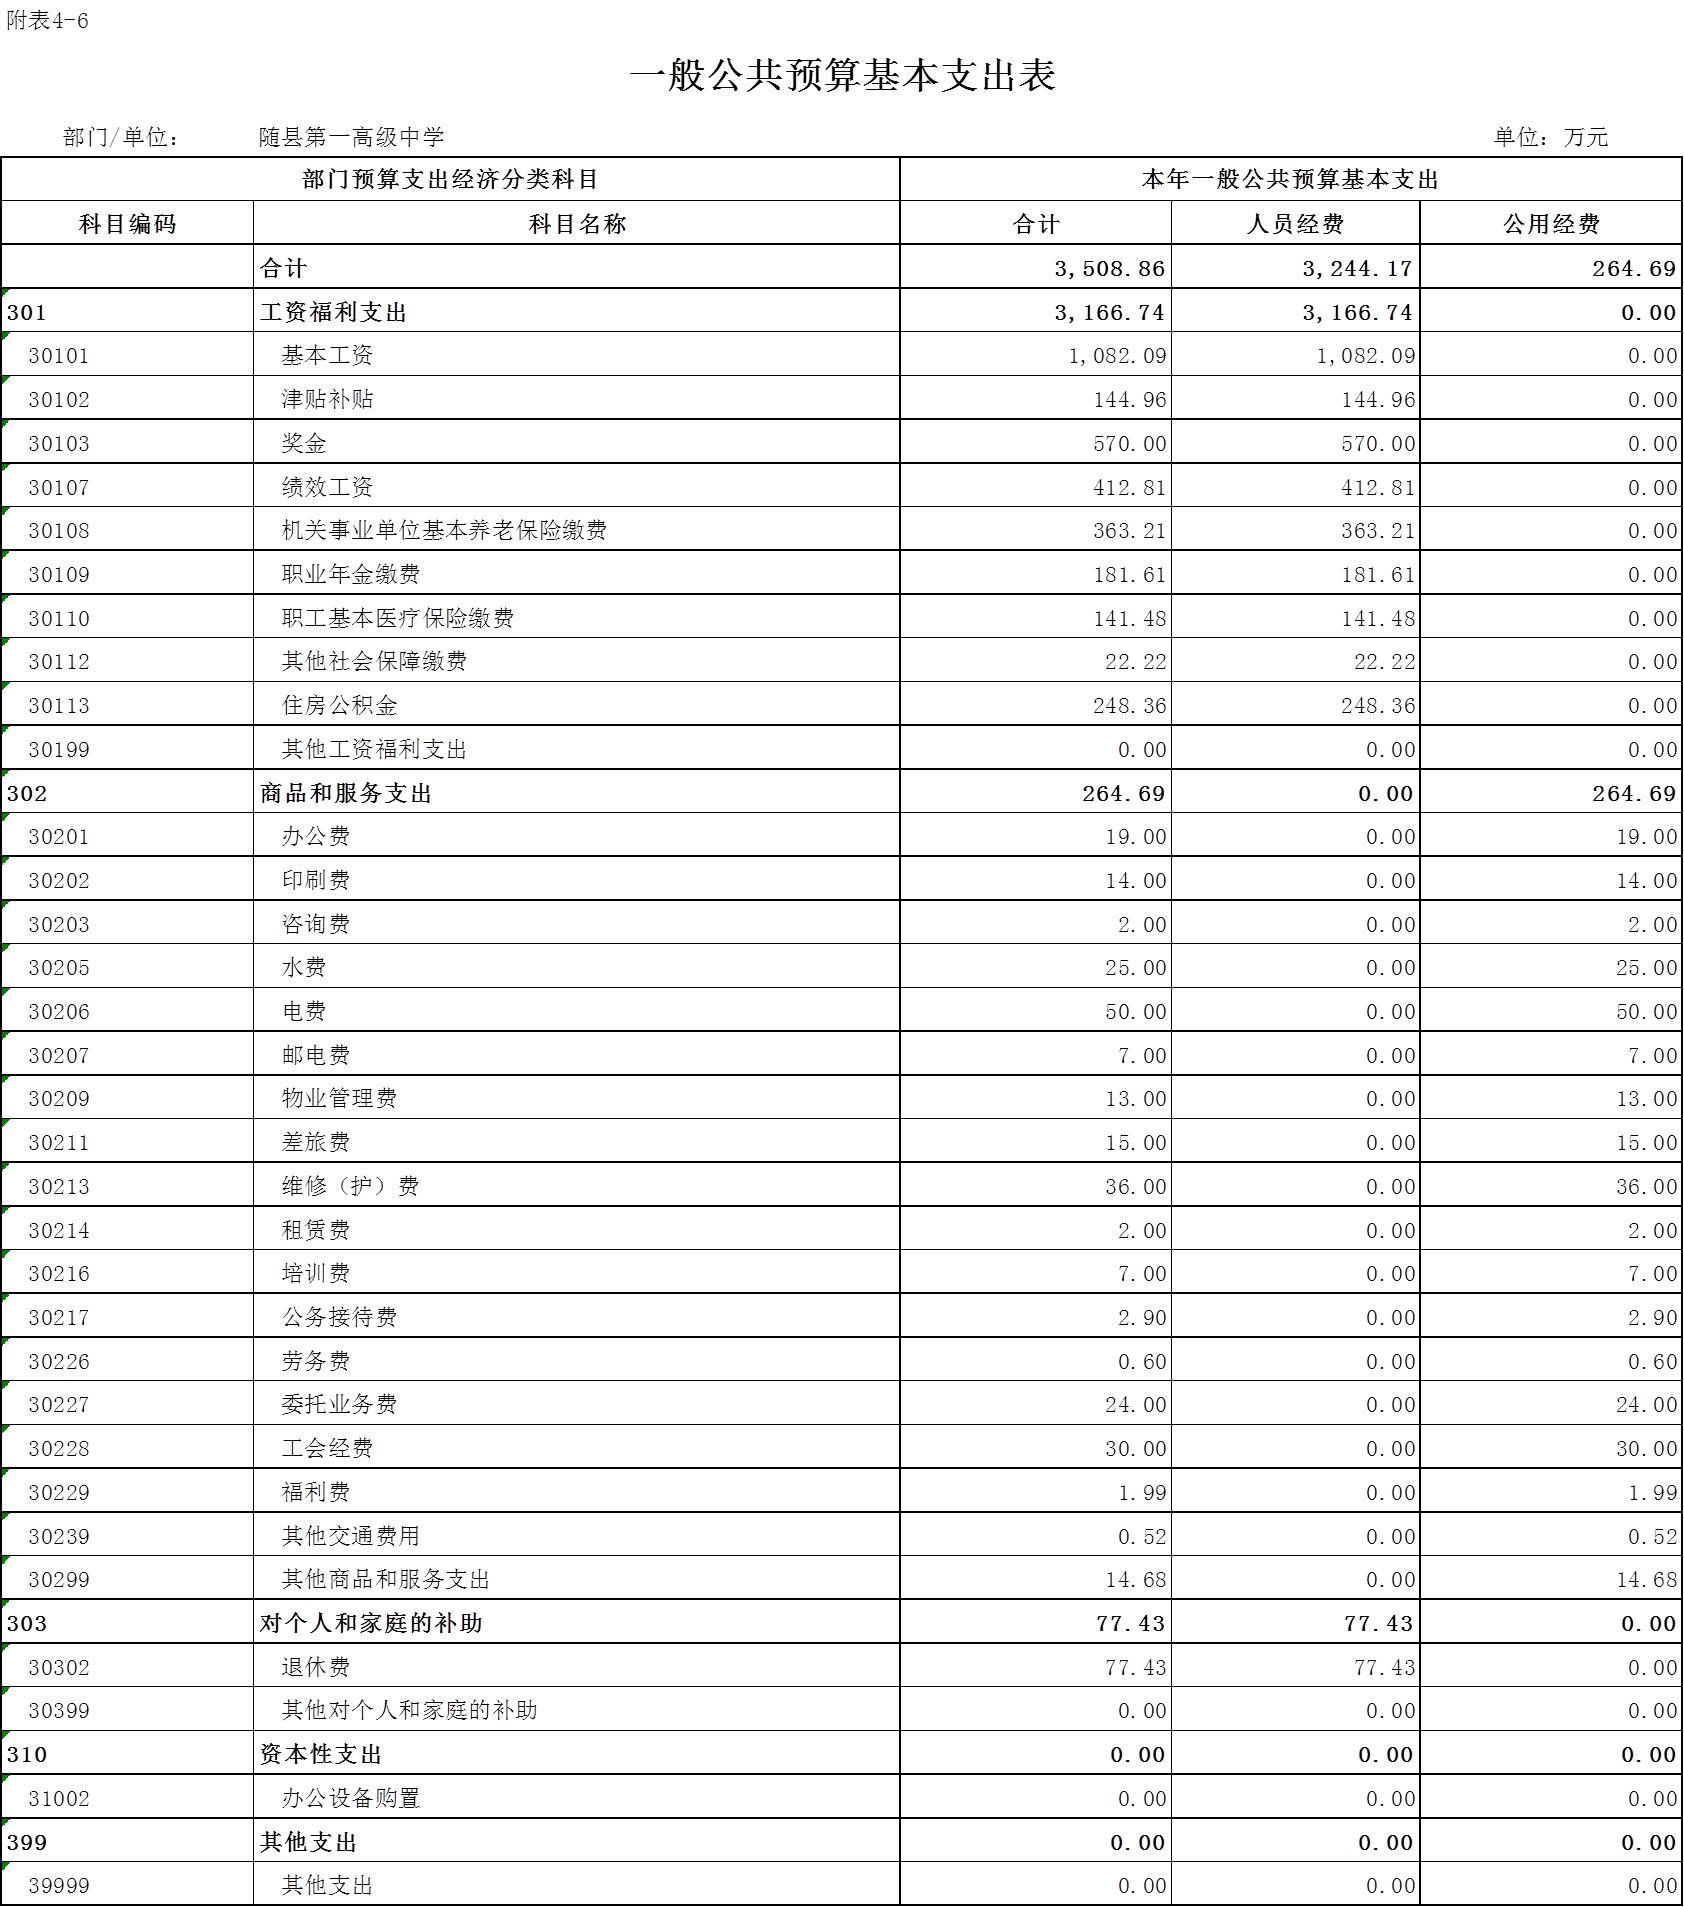Click the 电费 公用经费 value 50.00
The image size is (1684, 1907).
point(1551,1011)
